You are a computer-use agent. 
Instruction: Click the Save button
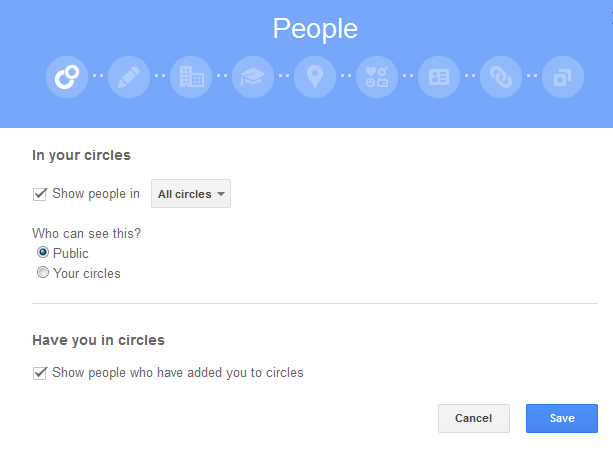(x=562, y=418)
